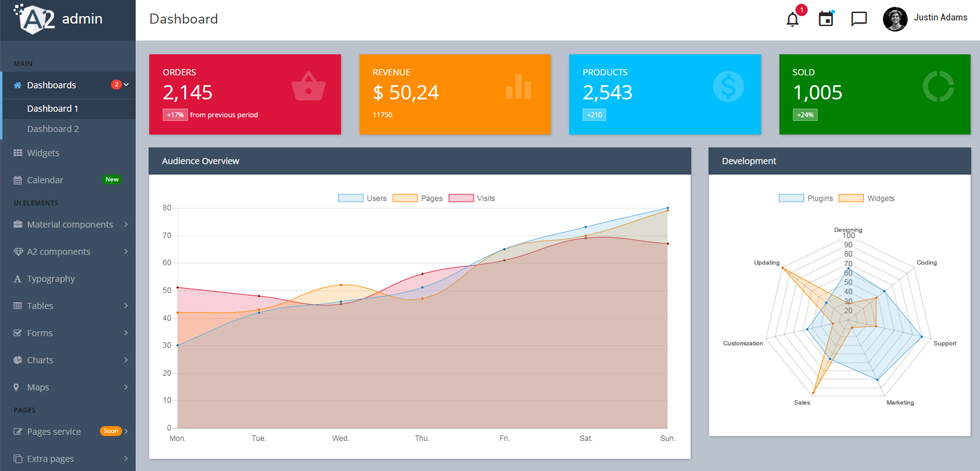Image resolution: width=980 pixels, height=471 pixels.
Task: Click the Support axis label on radar
Action: coord(944,344)
